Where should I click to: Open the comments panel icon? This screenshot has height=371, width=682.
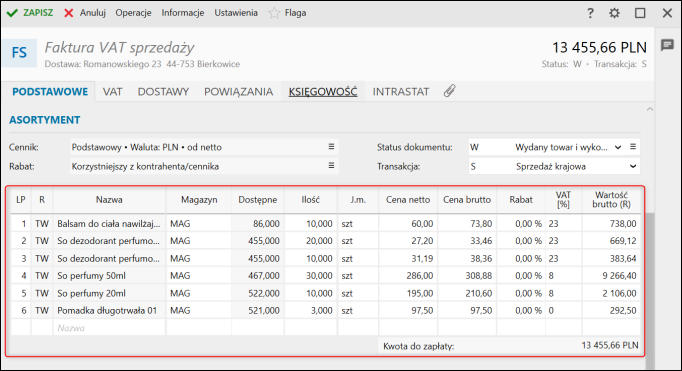click(667, 45)
